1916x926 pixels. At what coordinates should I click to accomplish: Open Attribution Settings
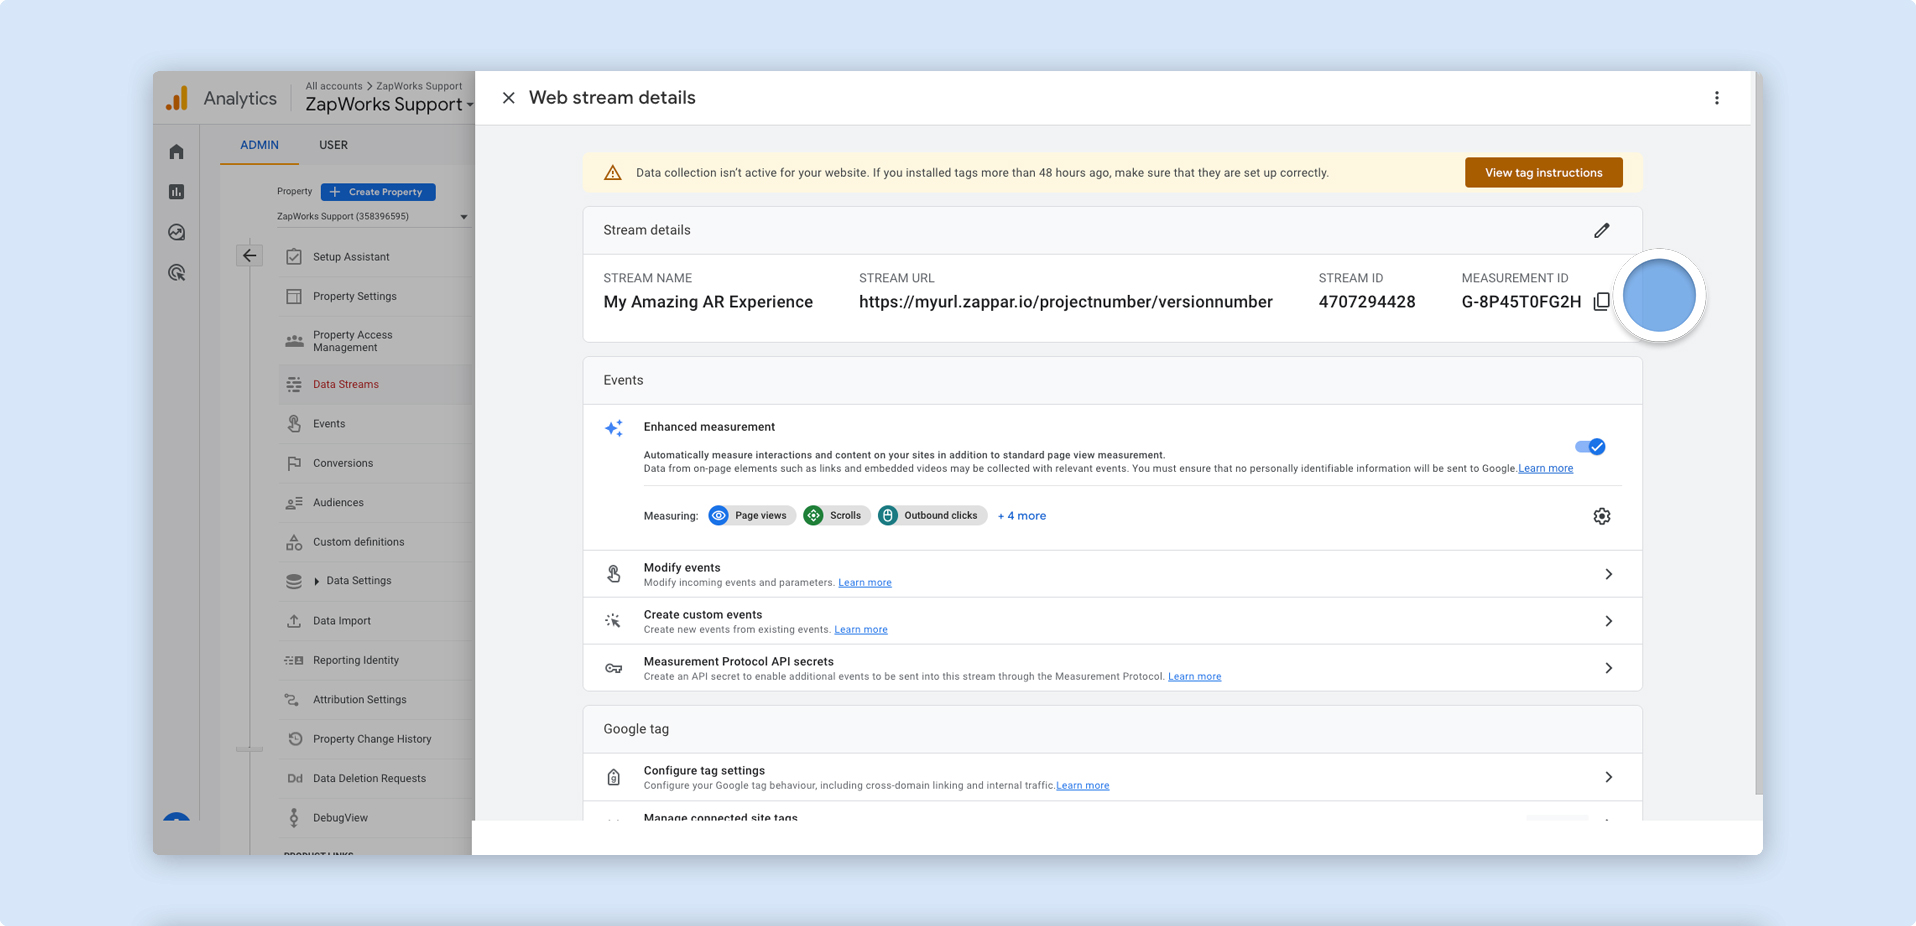pos(359,700)
